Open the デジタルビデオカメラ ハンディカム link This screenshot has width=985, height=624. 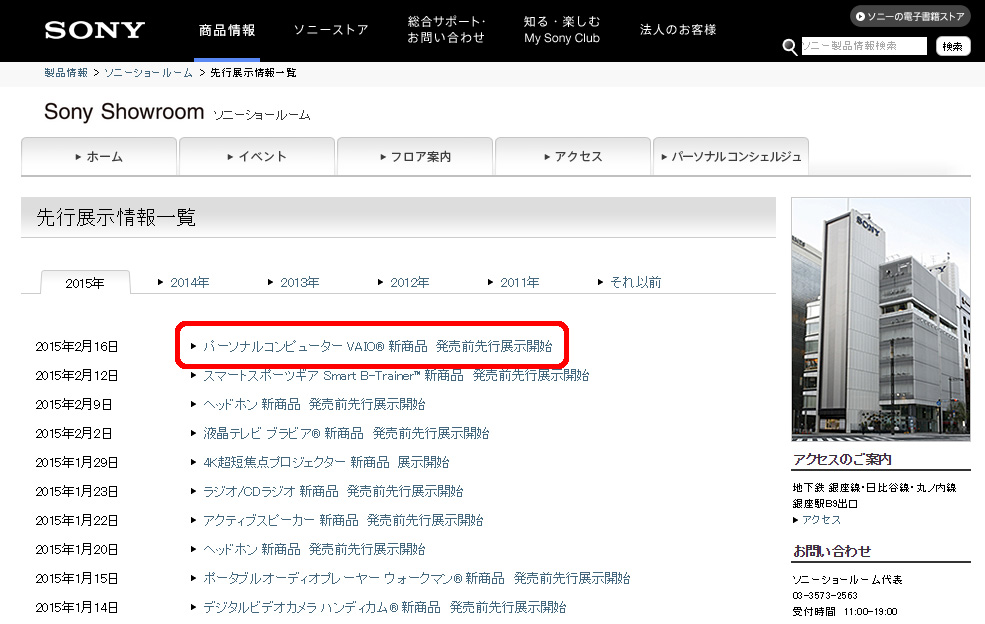pos(384,607)
